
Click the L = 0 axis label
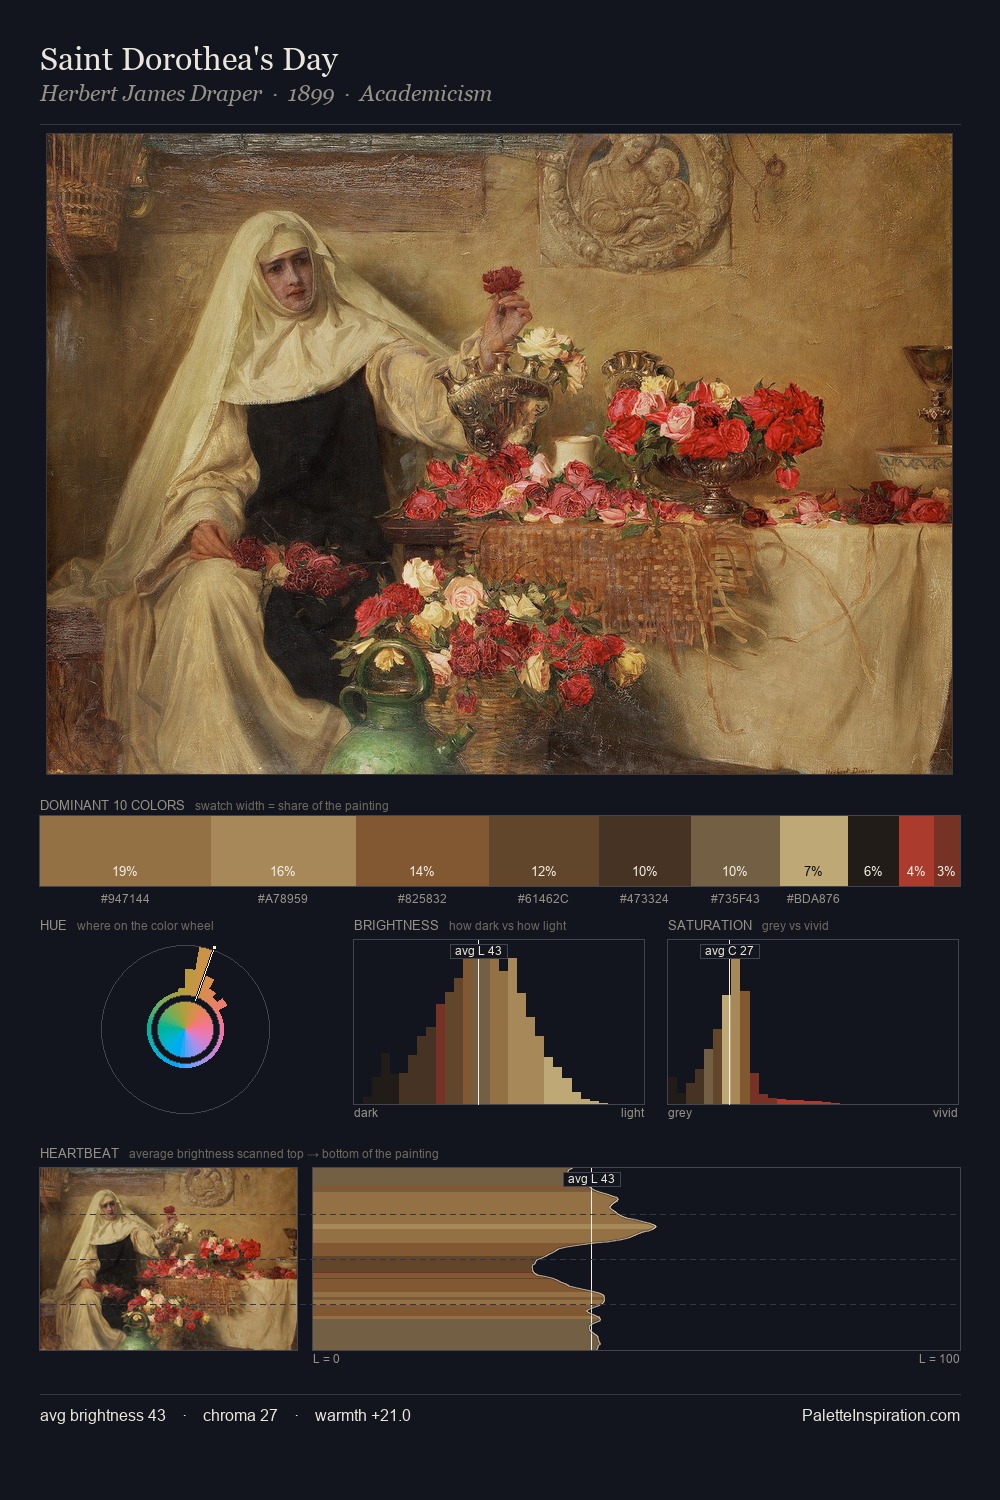pyautogui.click(x=326, y=1359)
